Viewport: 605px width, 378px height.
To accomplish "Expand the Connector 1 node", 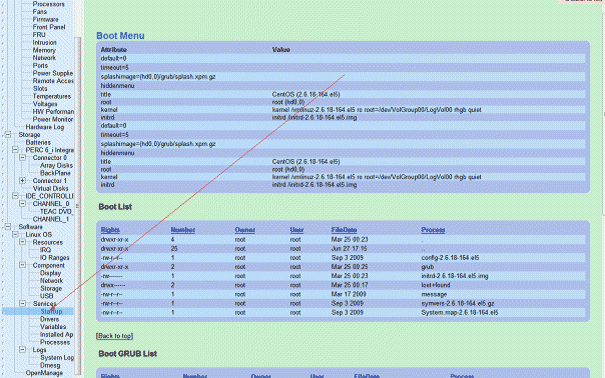I will point(22,181).
